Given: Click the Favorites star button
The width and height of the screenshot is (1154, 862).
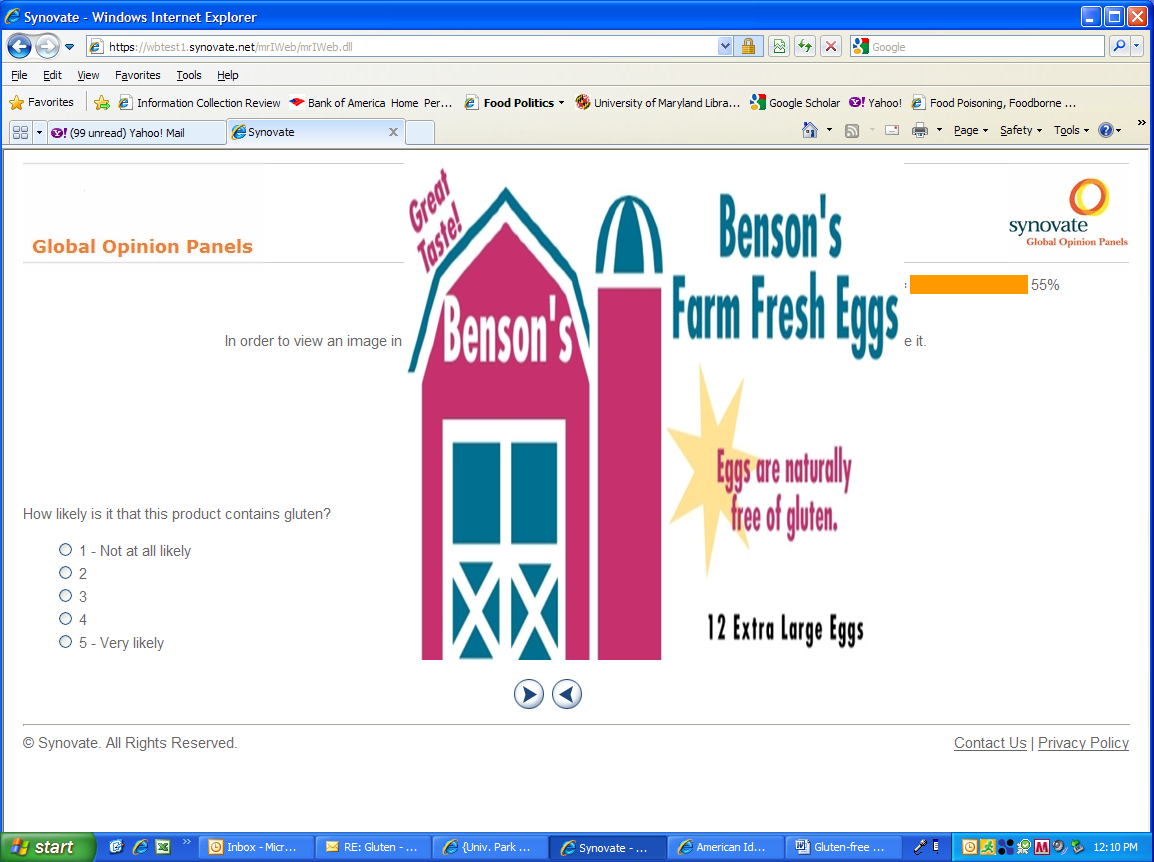Looking at the screenshot, I should (x=41, y=102).
